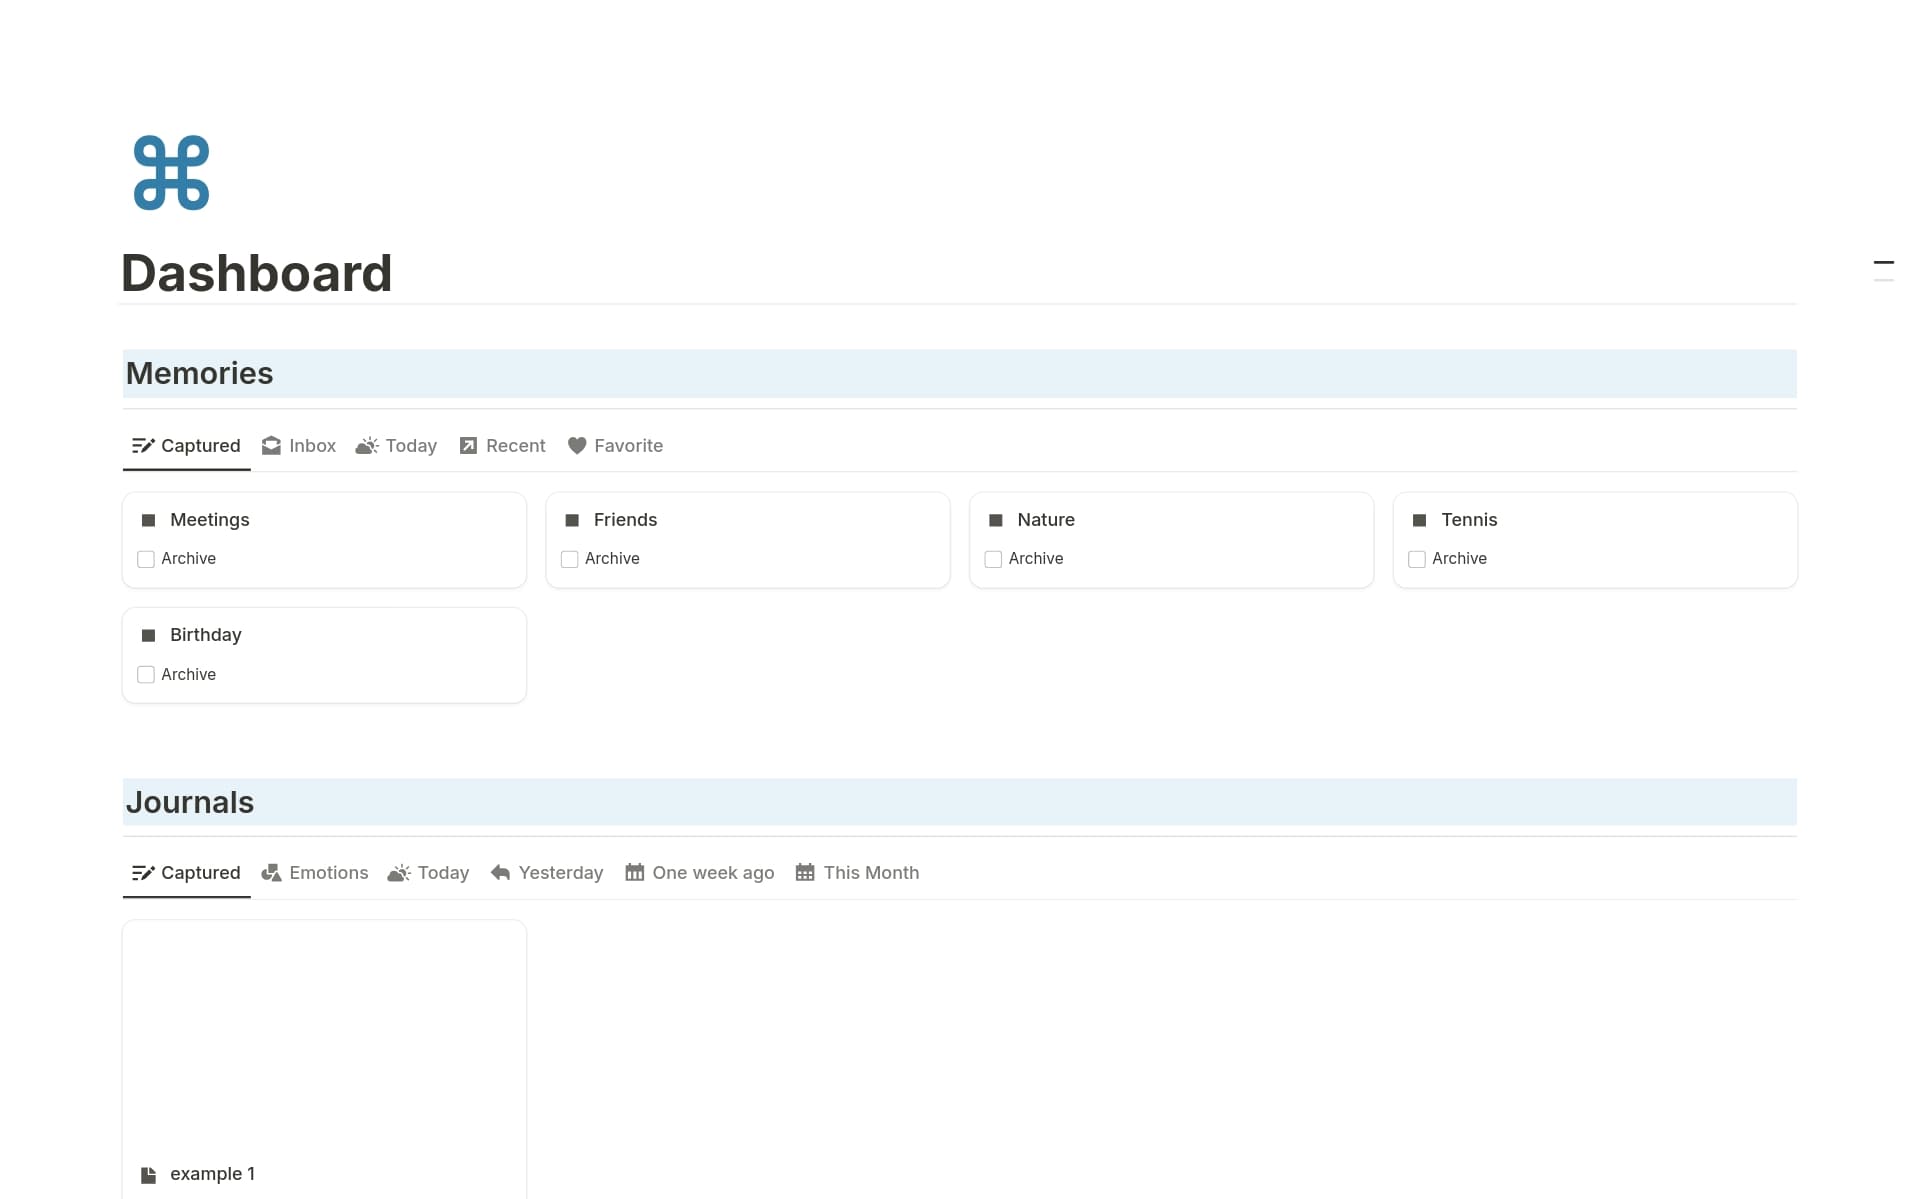The width and height of the screenshot is (1920, 1199).
Task: Click the square icon beside Meetings
Action: 148,520
